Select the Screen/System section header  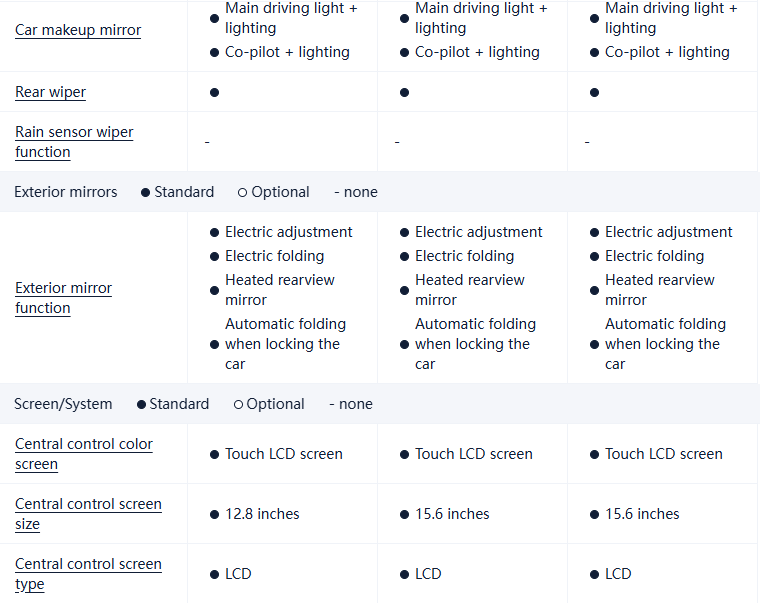click(63, 404)
